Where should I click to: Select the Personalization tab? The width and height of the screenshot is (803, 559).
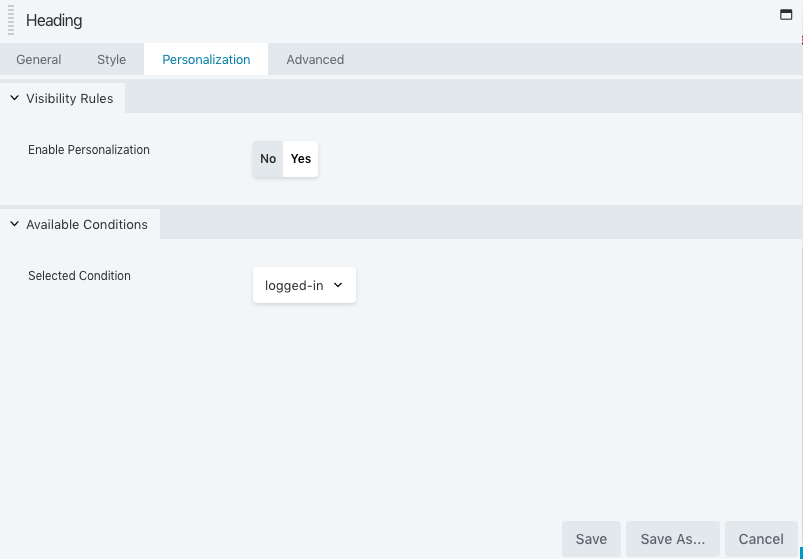pos(206,59)
